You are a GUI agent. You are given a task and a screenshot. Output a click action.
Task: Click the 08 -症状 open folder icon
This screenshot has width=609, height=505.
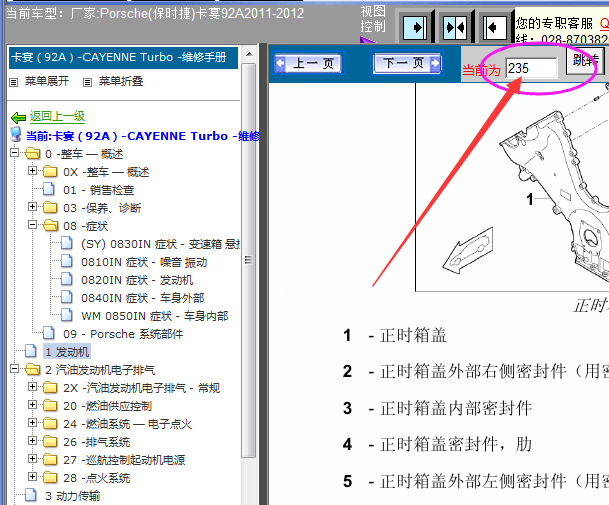tap(50, 225)
